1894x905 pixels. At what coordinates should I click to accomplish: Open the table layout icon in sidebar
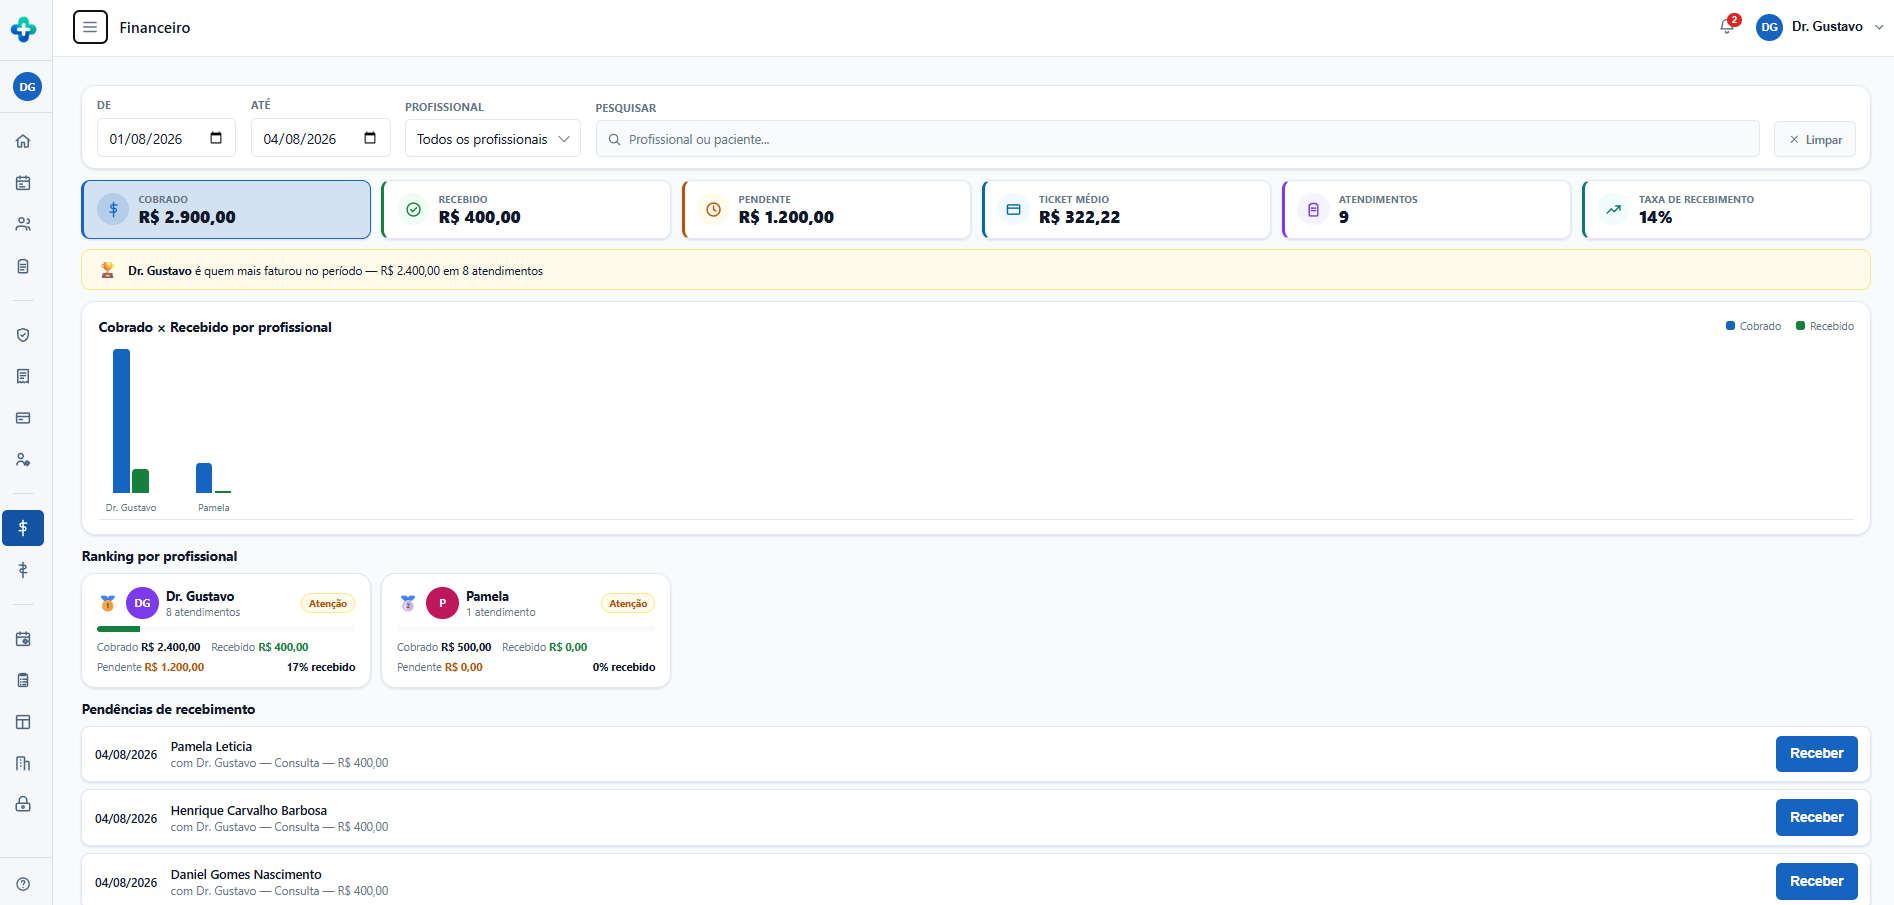[x=23, y=722]
